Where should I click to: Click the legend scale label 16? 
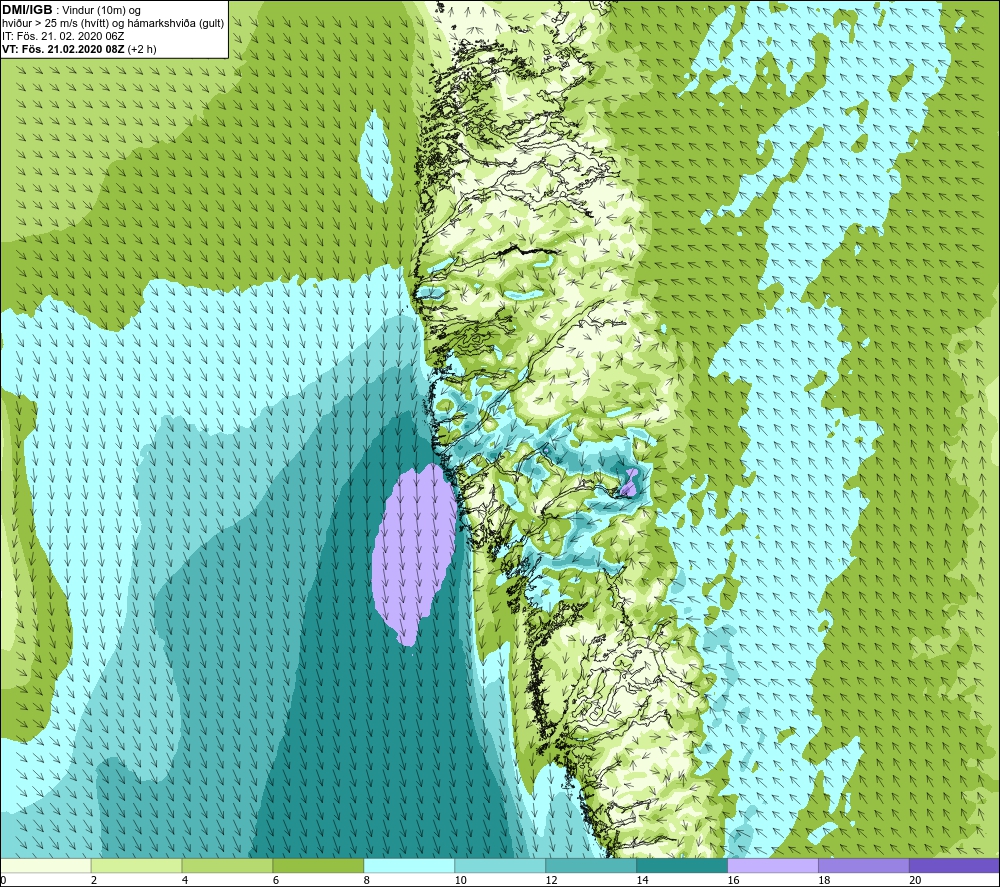[733, 880]
